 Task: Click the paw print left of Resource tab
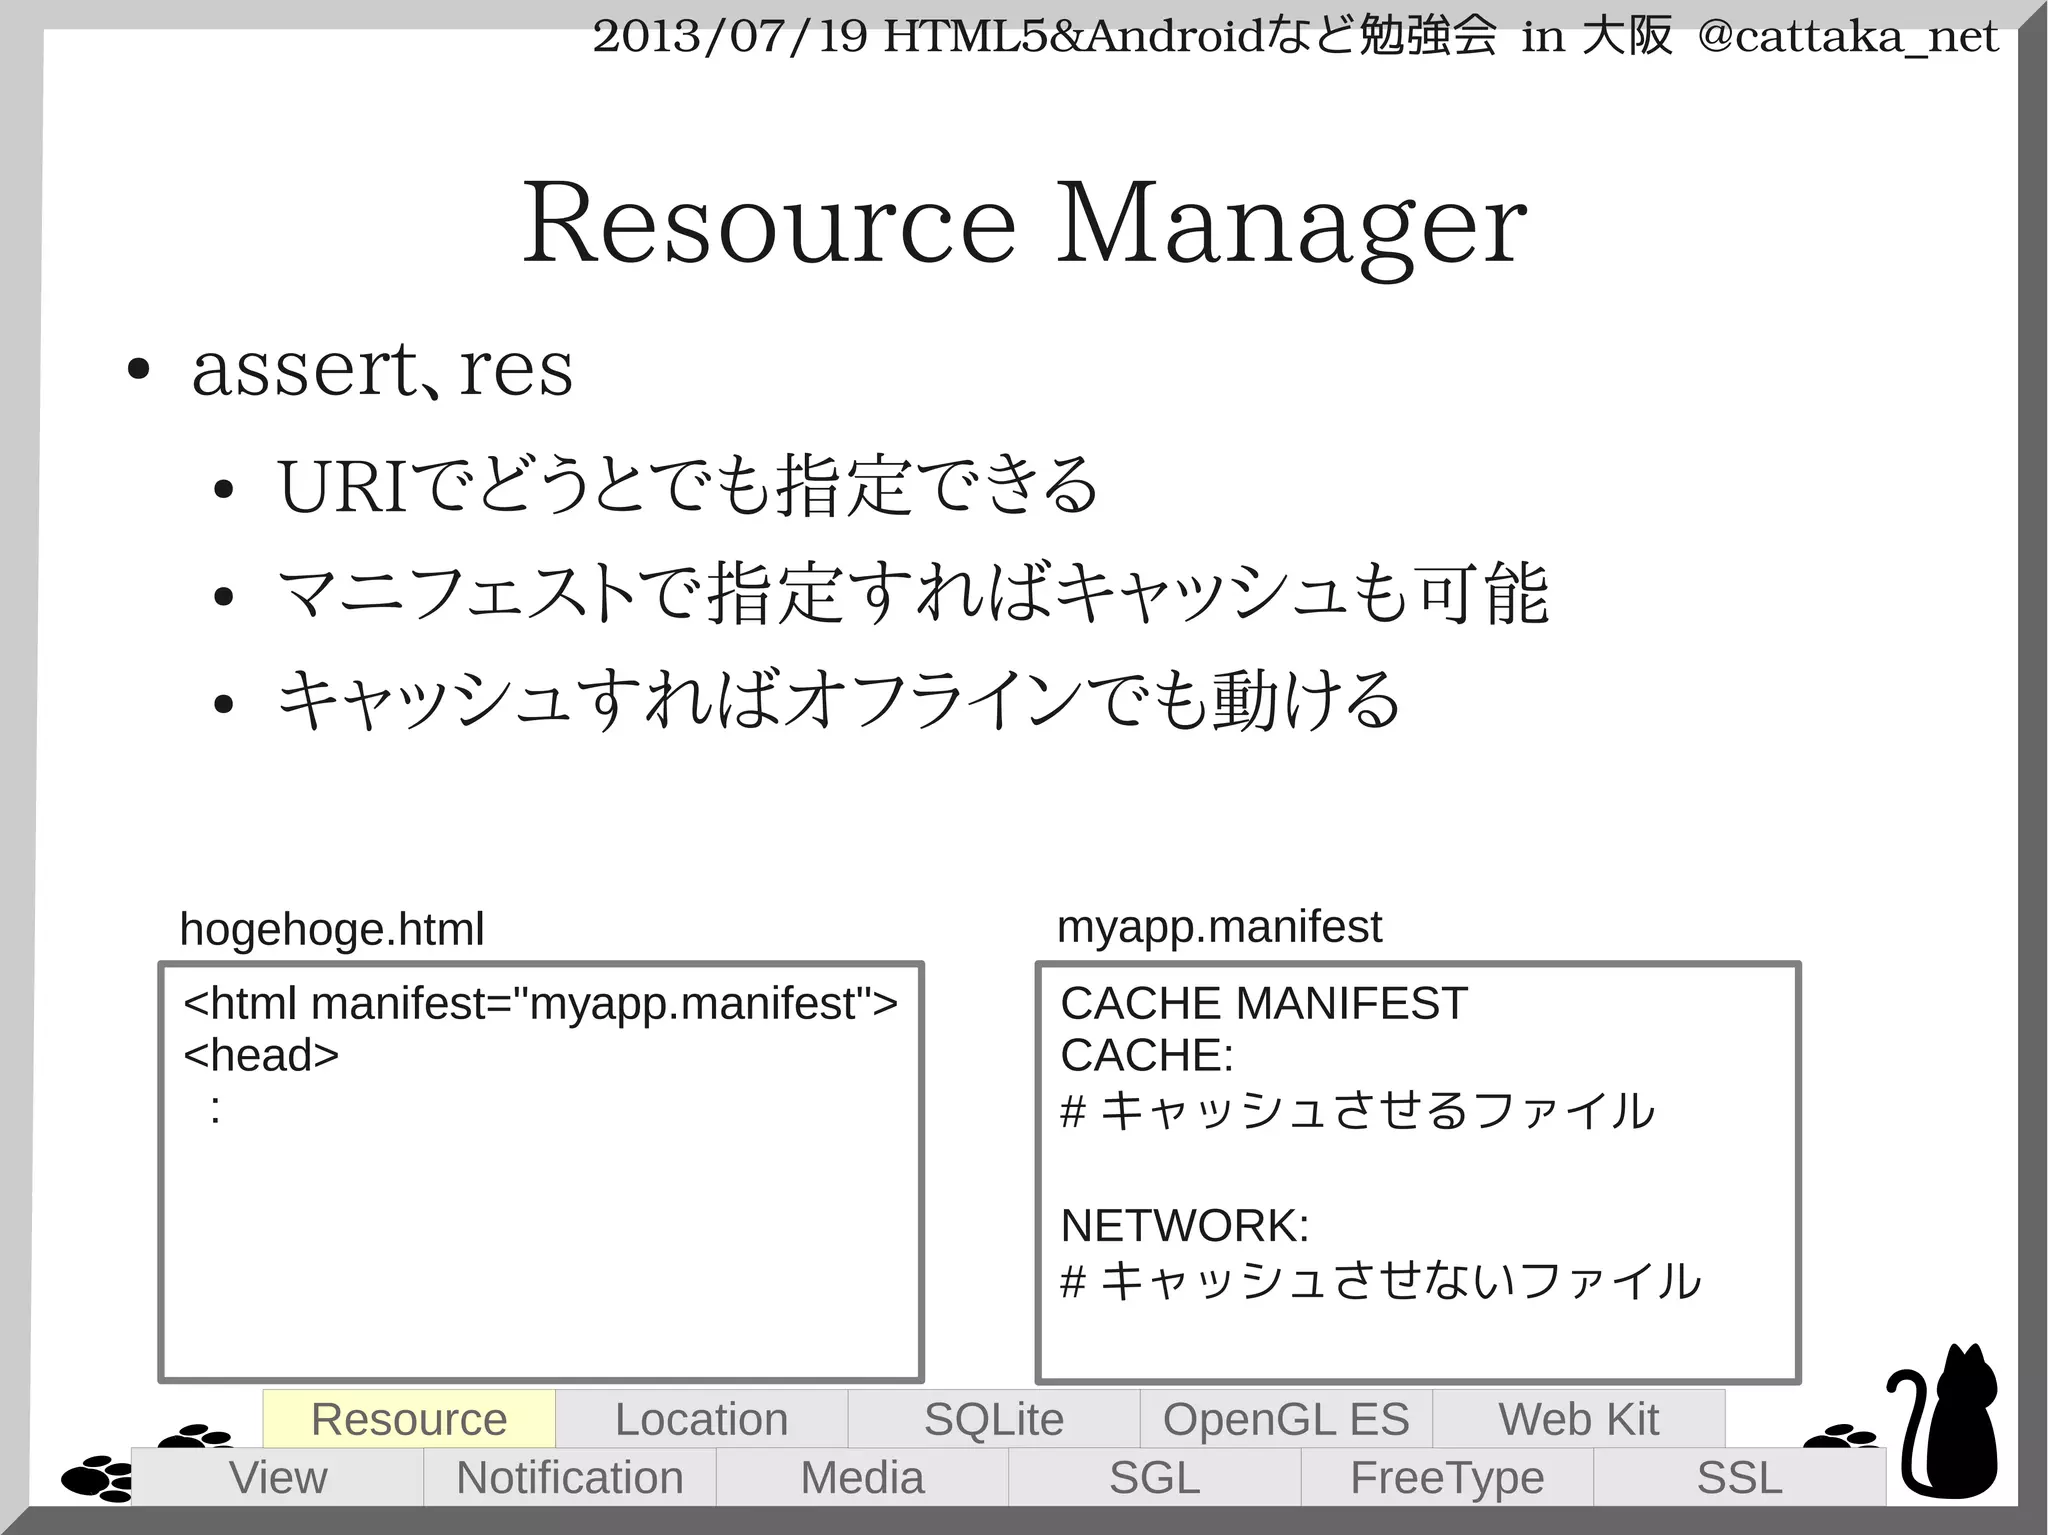pos(197,1436)
